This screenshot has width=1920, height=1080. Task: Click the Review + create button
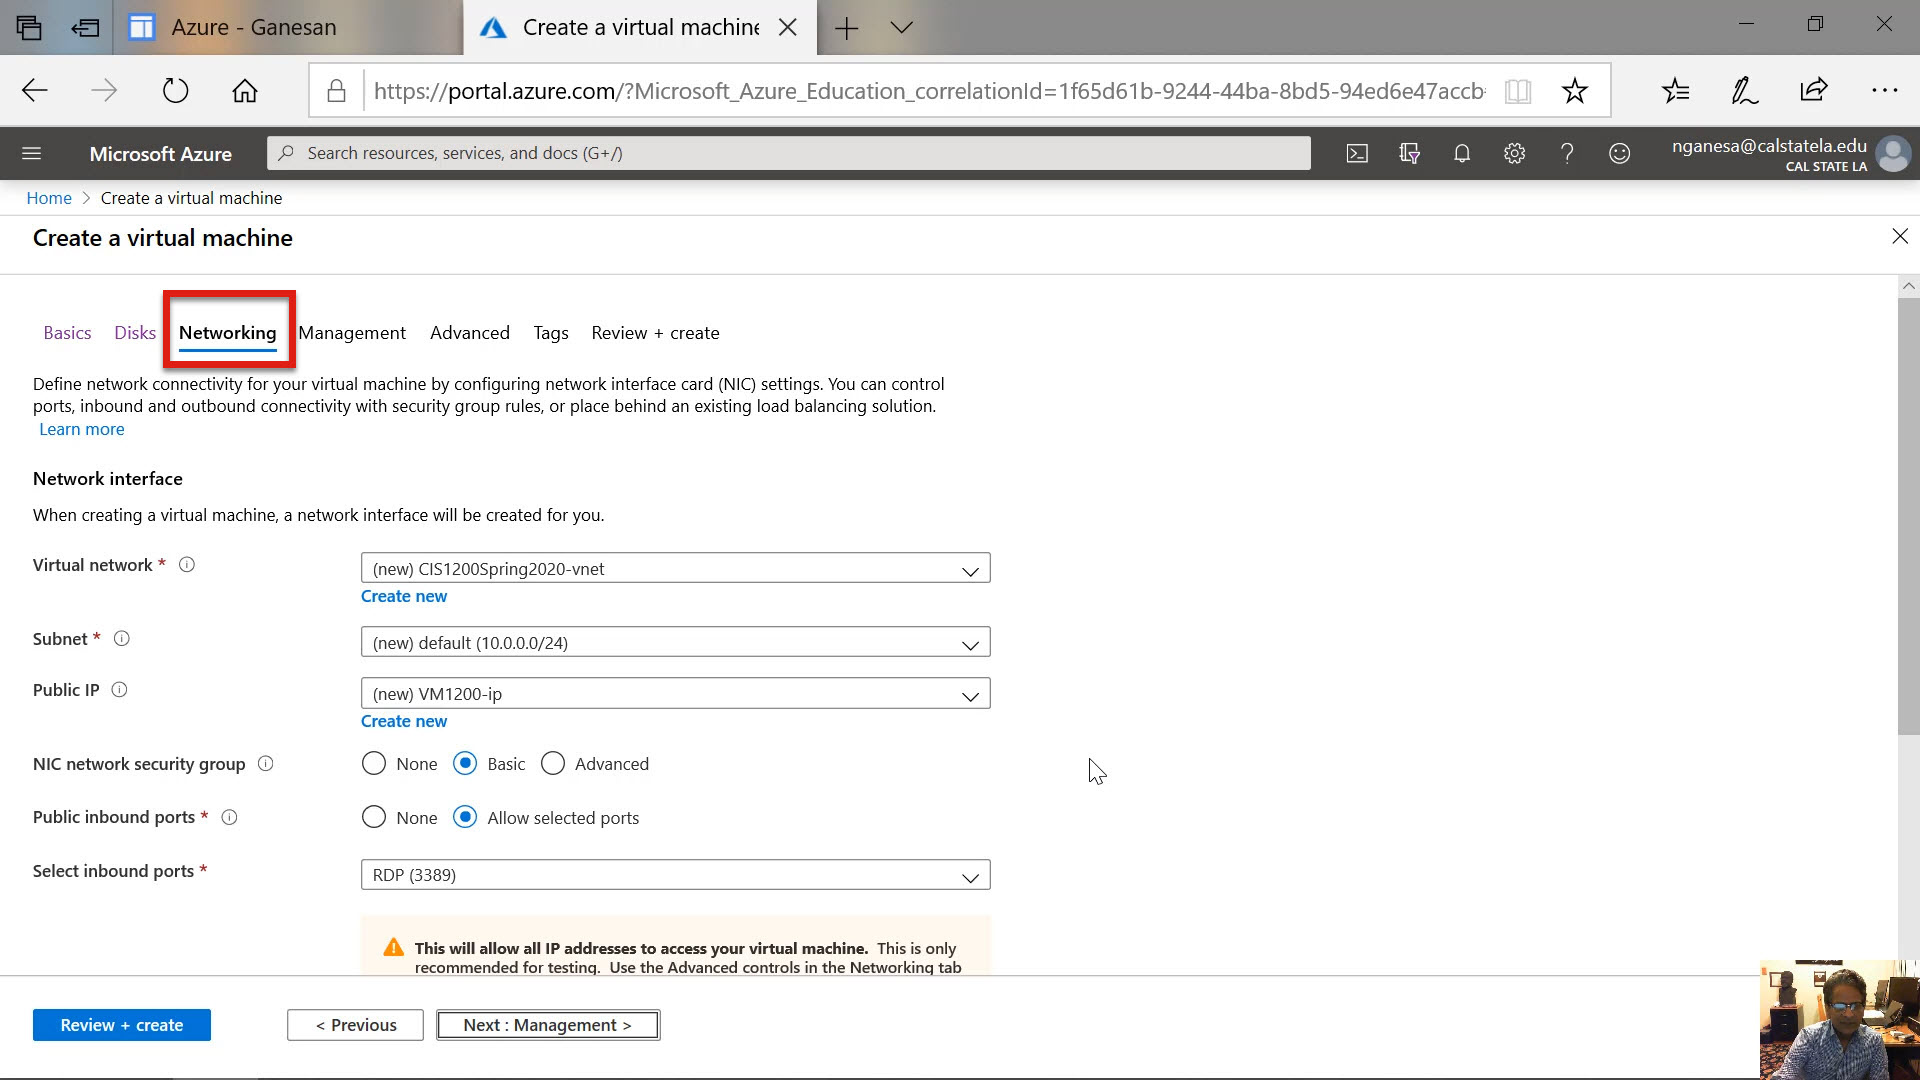121,1025
